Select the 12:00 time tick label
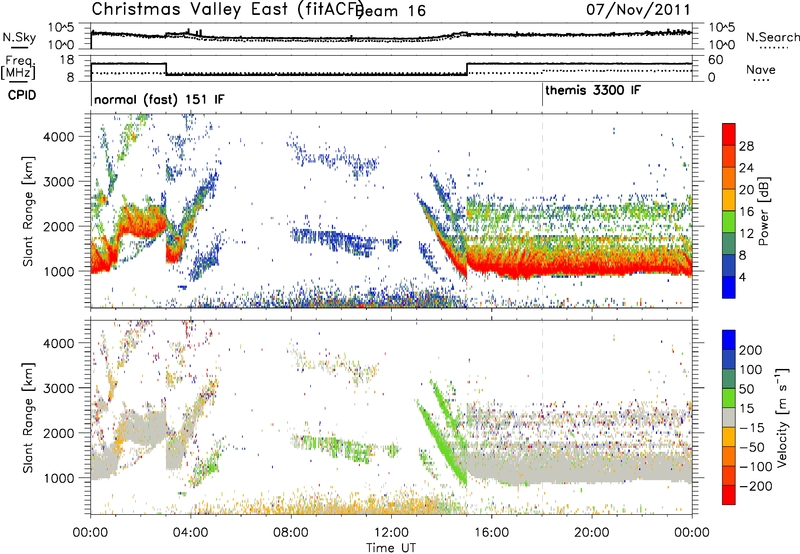This screenshot has width=800, height=554. [391, 533]
